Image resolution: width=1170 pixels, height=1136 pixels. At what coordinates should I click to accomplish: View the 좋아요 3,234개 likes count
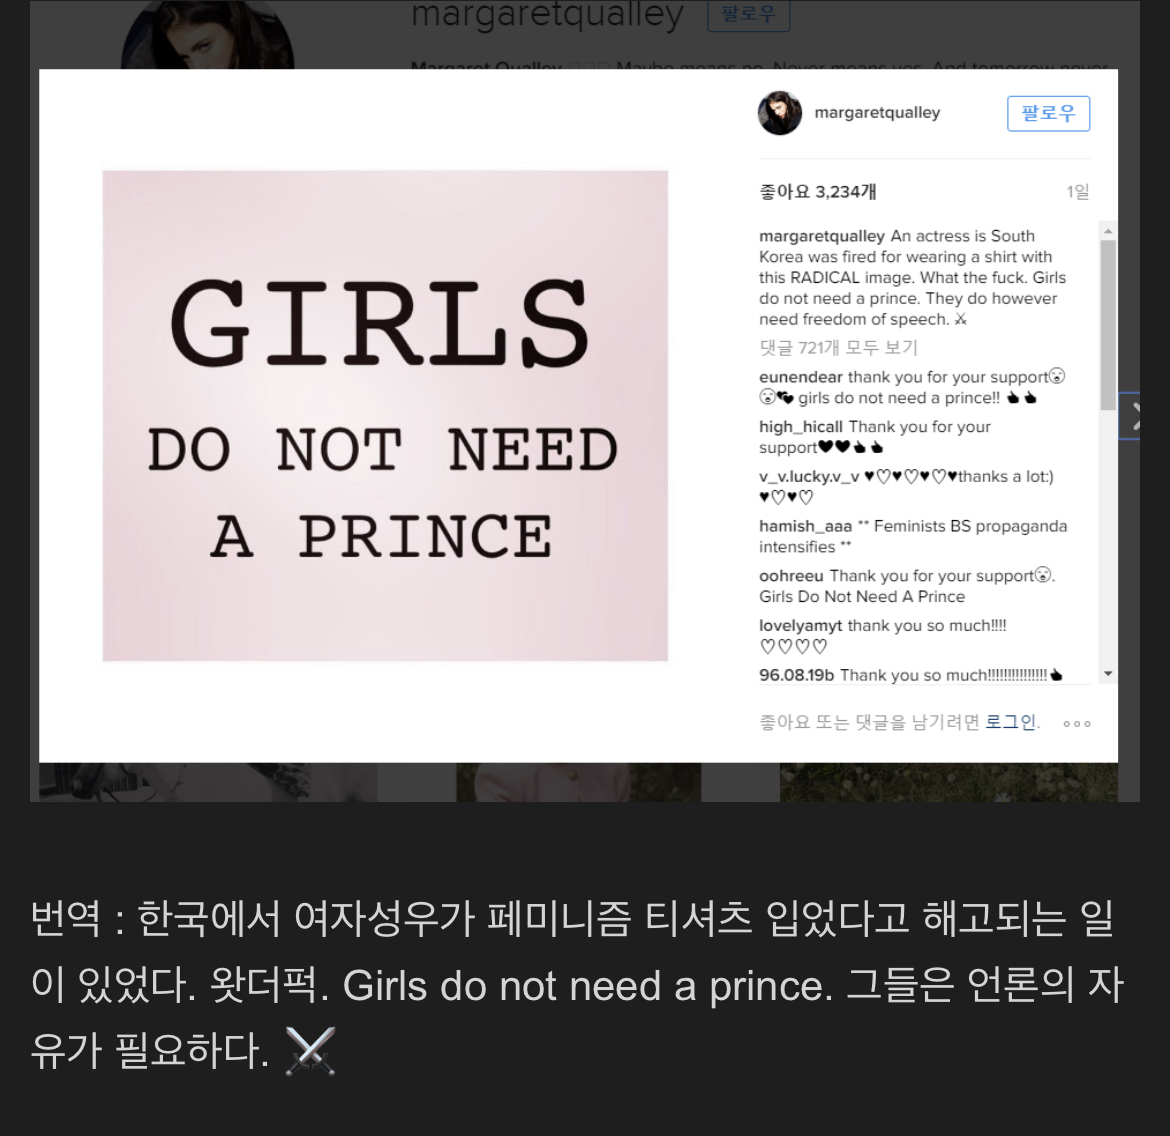[x=817, y=192]
